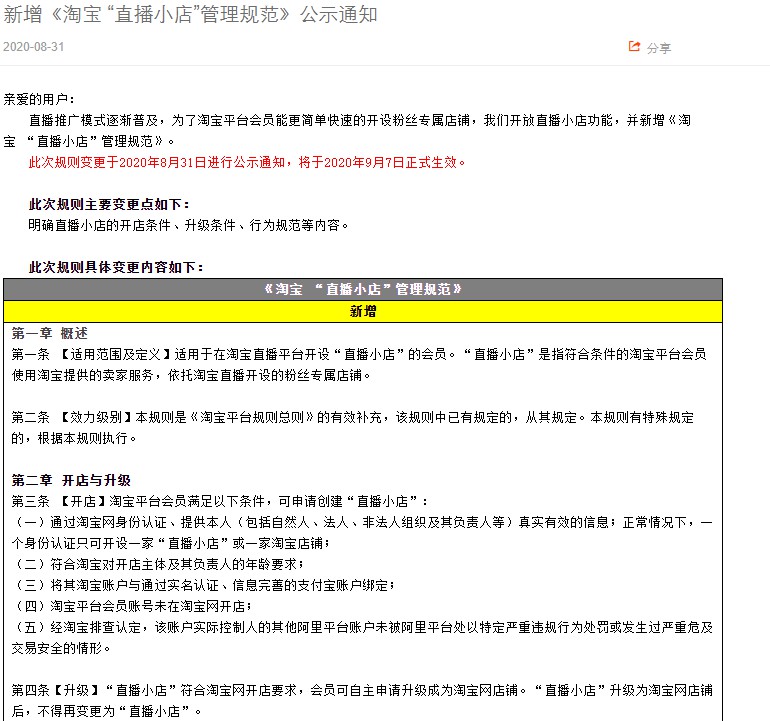Click chapter heading 第二章 开店与升级
This screenshot has width=770, height=721.
point(71,480)
